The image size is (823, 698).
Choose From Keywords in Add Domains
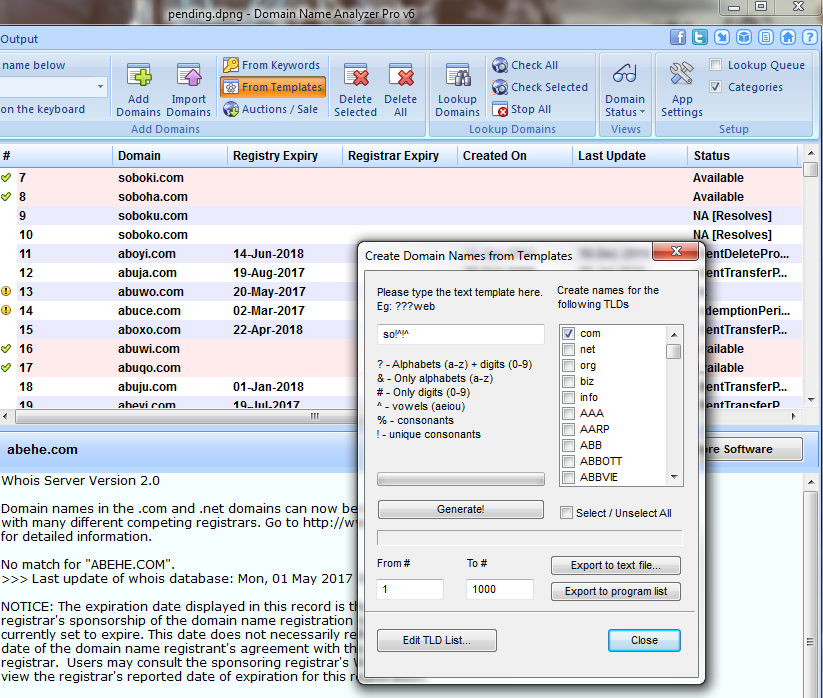271,65
